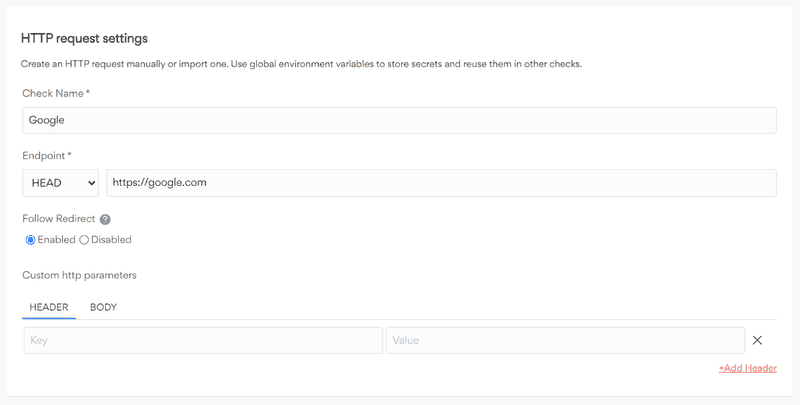Image resolution: width=800 pixels, height=405 pixels.
Task: Remove the header row with X icon
Action: (x=757, y=340)
